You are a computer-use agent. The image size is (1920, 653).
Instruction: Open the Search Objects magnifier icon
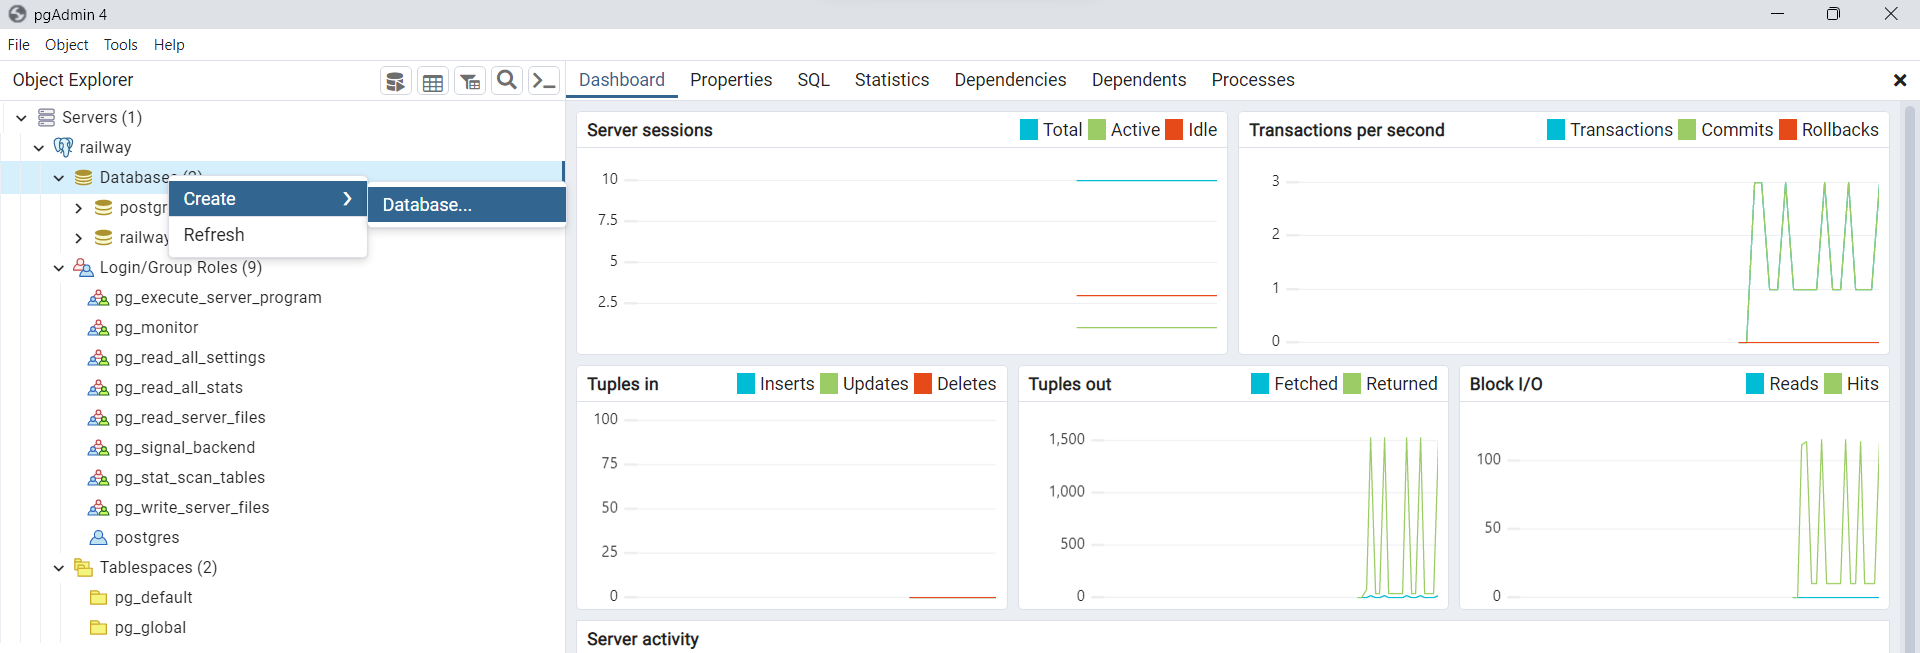[x=507, y=81]
